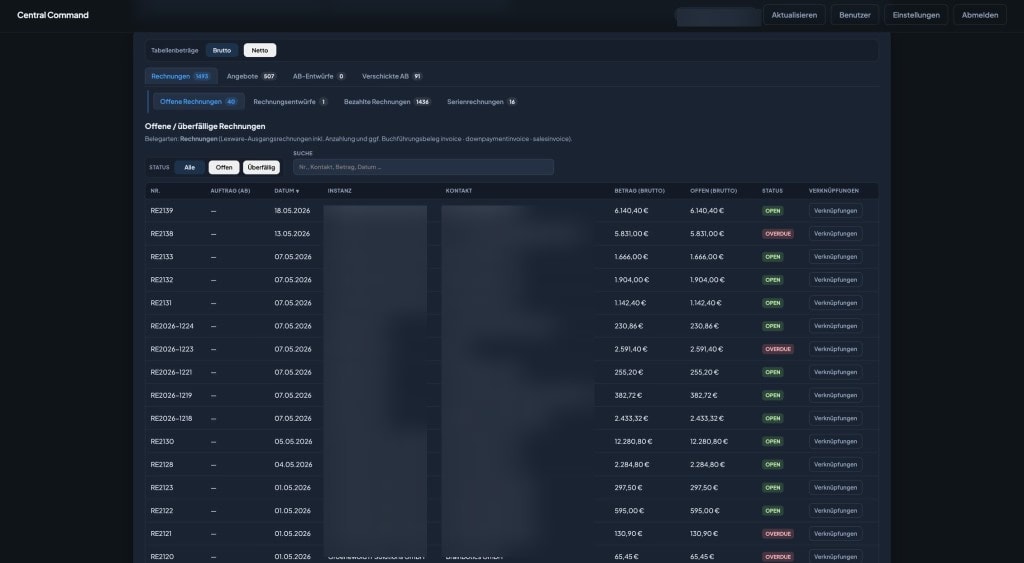Click the amount 12.280,80 € under Betrag

633,442
